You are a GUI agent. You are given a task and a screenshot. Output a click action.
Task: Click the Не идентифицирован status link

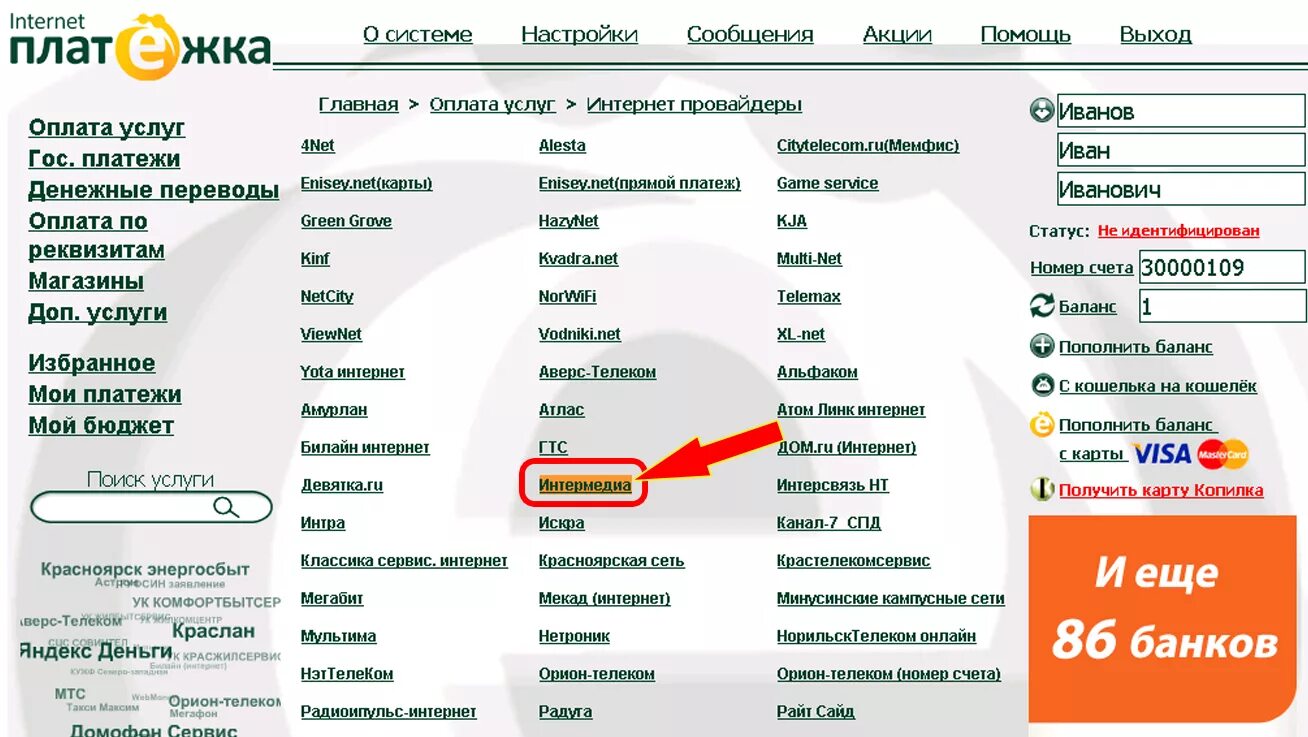(x=1178, y=230)
